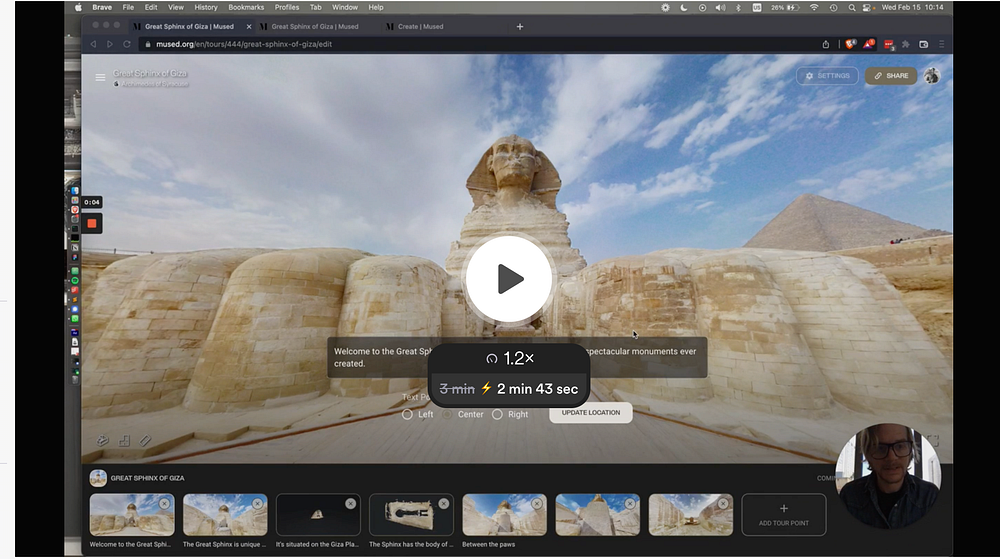Click the Share button

click(x=891, y=75)
